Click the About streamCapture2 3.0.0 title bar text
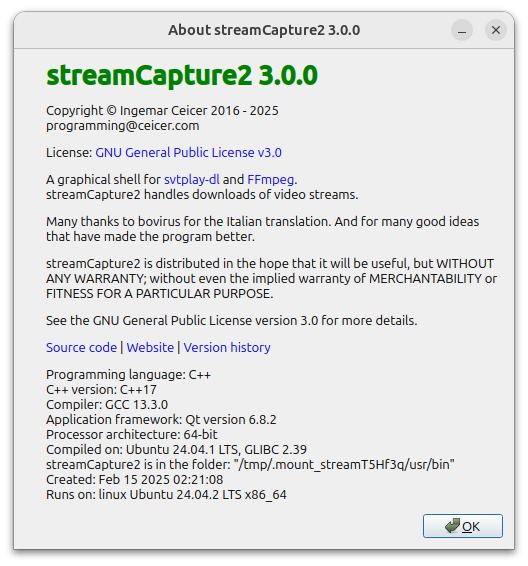 [x=264, y=30]
